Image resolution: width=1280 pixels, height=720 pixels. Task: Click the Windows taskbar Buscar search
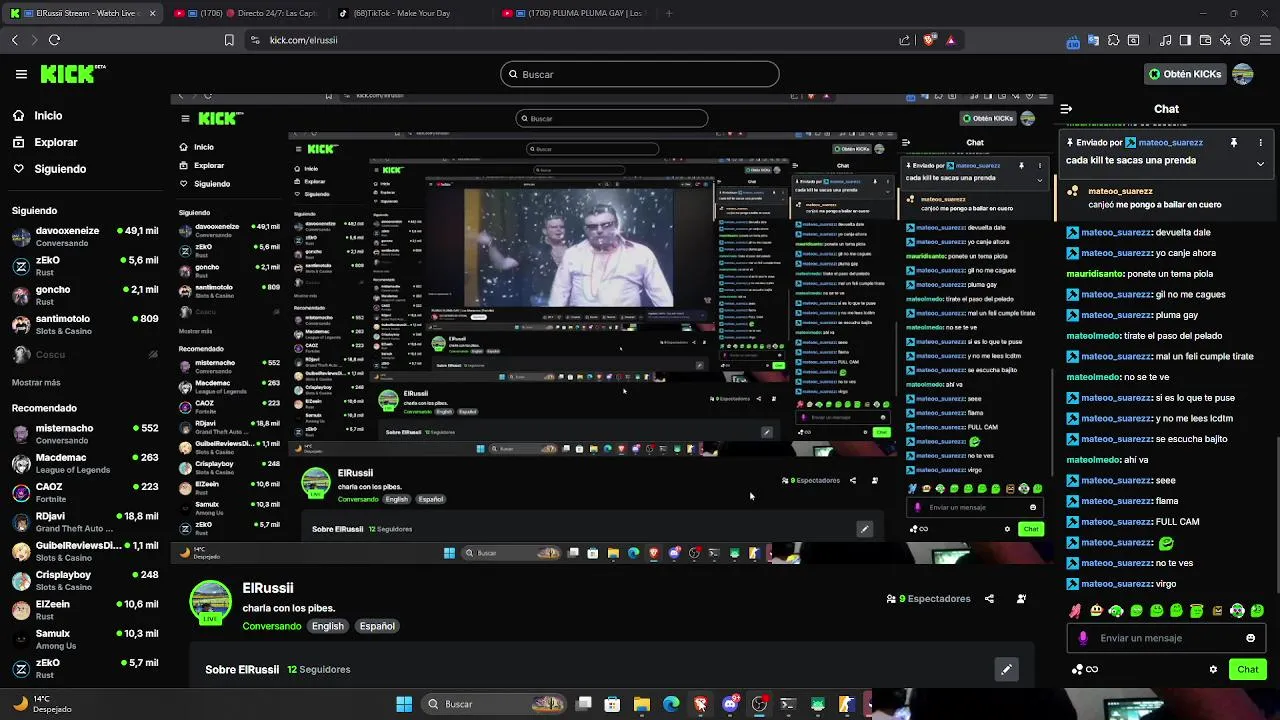pyautogui.click(x=495, y=704)
